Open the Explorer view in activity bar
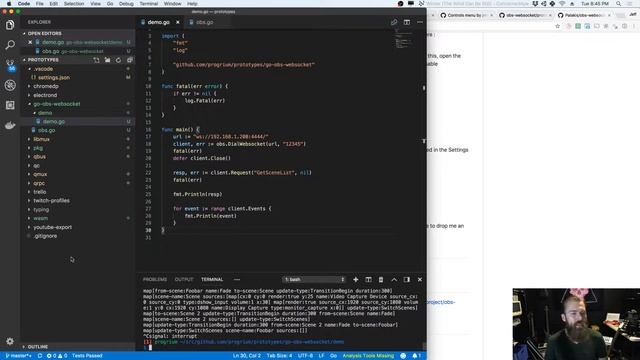Screen dimensions: 640x360 point(10,25)
